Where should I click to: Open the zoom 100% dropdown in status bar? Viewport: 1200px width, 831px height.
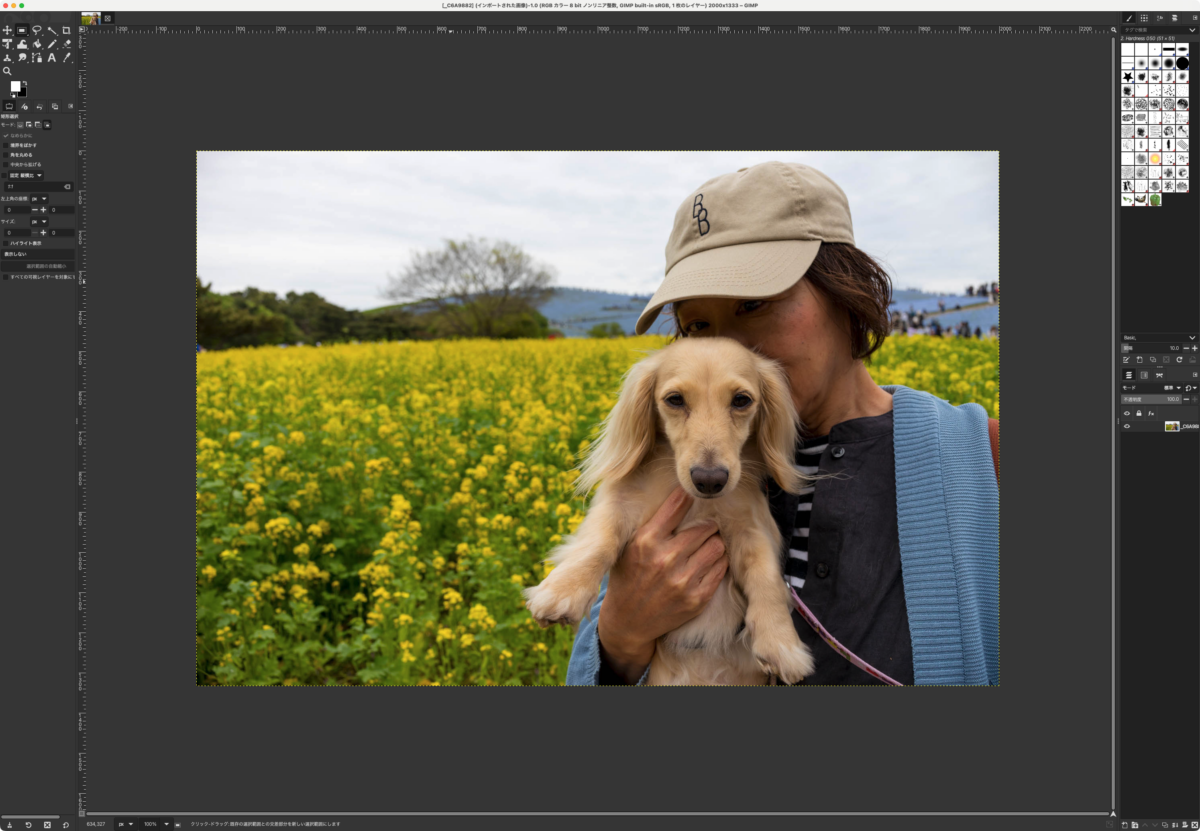coord(155,824)
